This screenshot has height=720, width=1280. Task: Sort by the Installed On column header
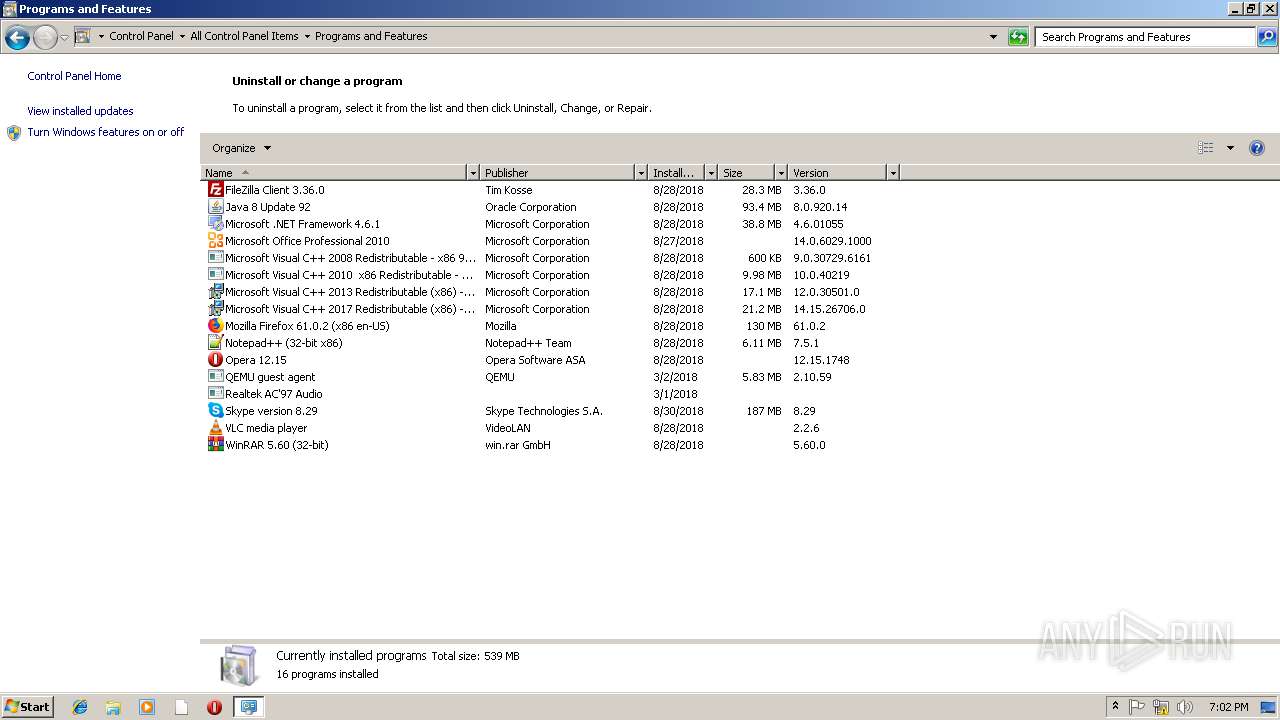677,173
